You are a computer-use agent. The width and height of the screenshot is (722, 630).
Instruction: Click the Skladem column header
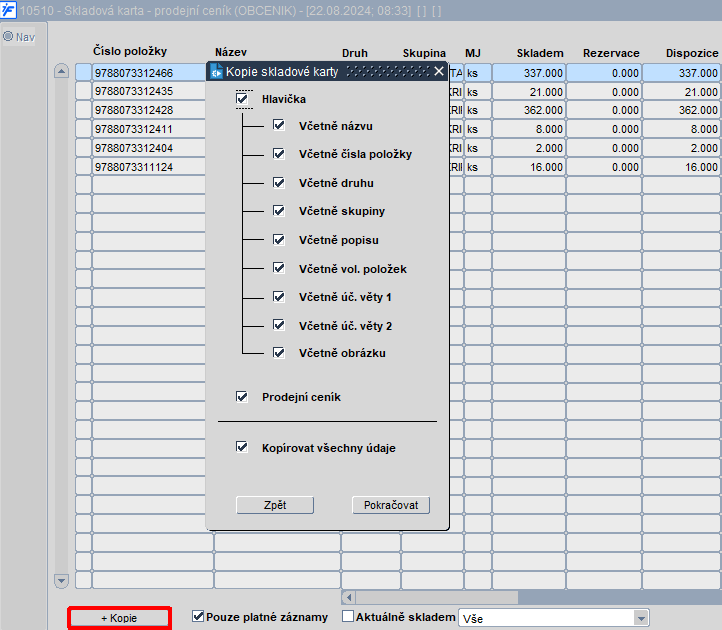pos(540,53)
